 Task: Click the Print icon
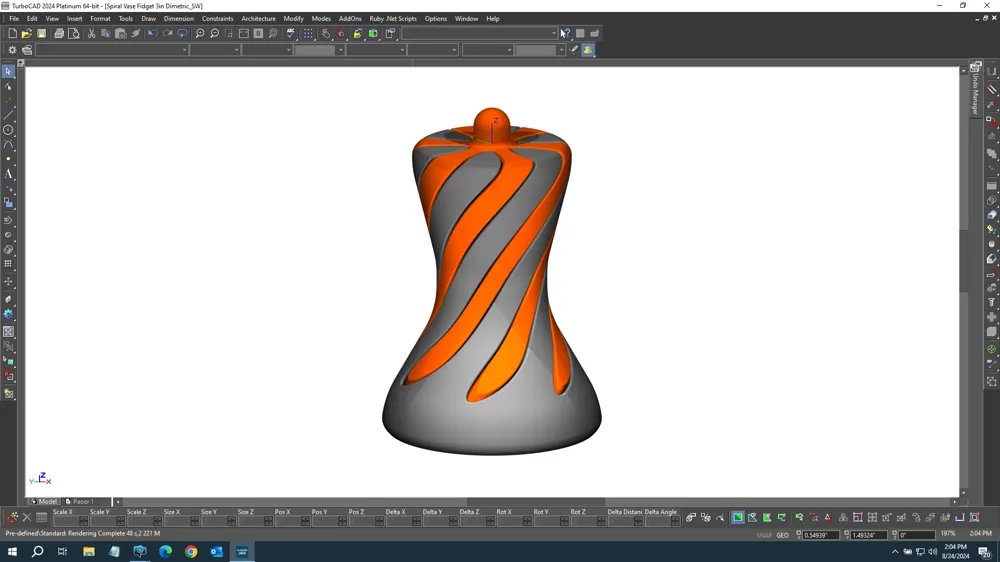59,34
